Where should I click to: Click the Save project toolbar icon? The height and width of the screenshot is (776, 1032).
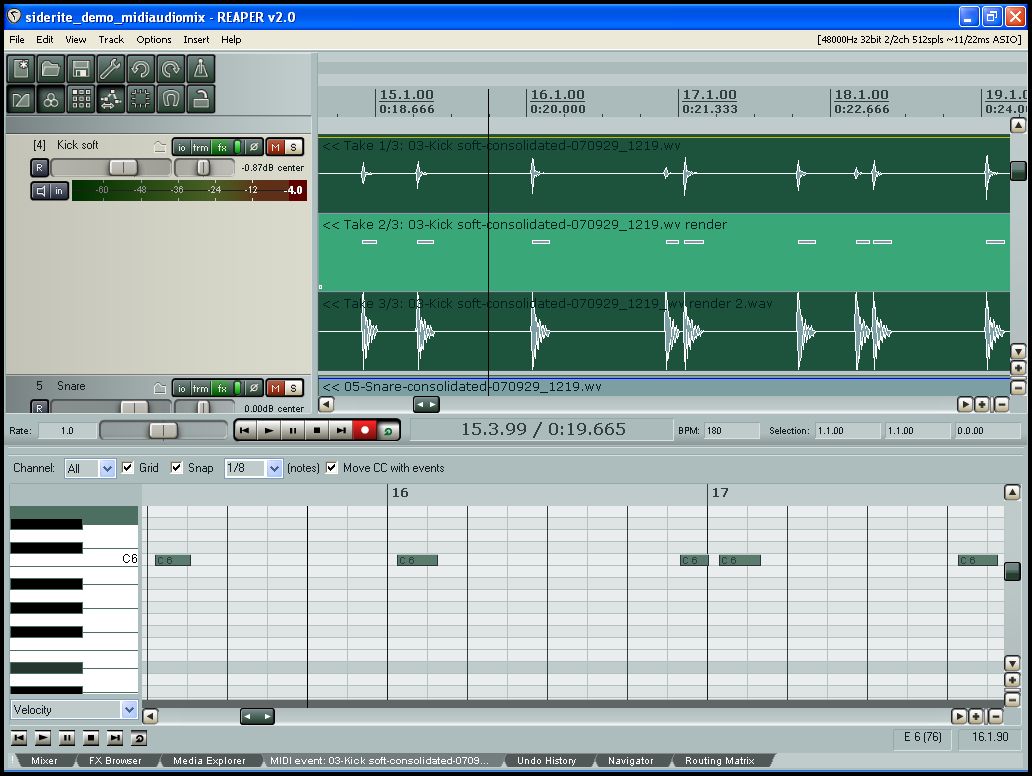pyautogui.click(x=81, y=68)
